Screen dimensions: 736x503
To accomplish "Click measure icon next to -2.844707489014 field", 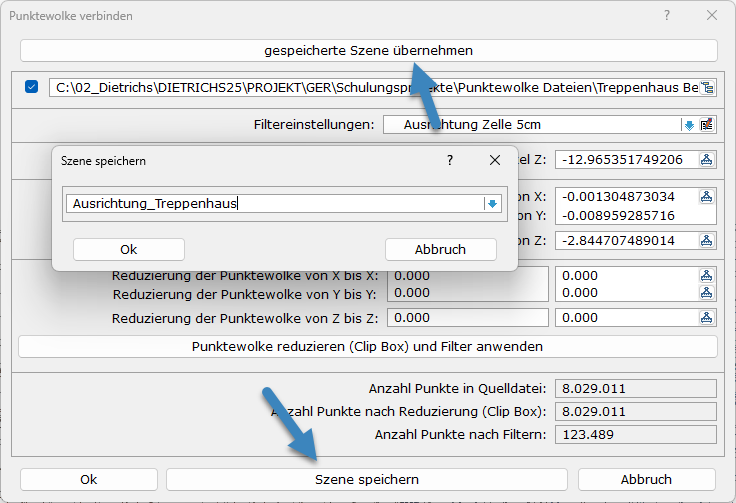I will click(707, 240).
